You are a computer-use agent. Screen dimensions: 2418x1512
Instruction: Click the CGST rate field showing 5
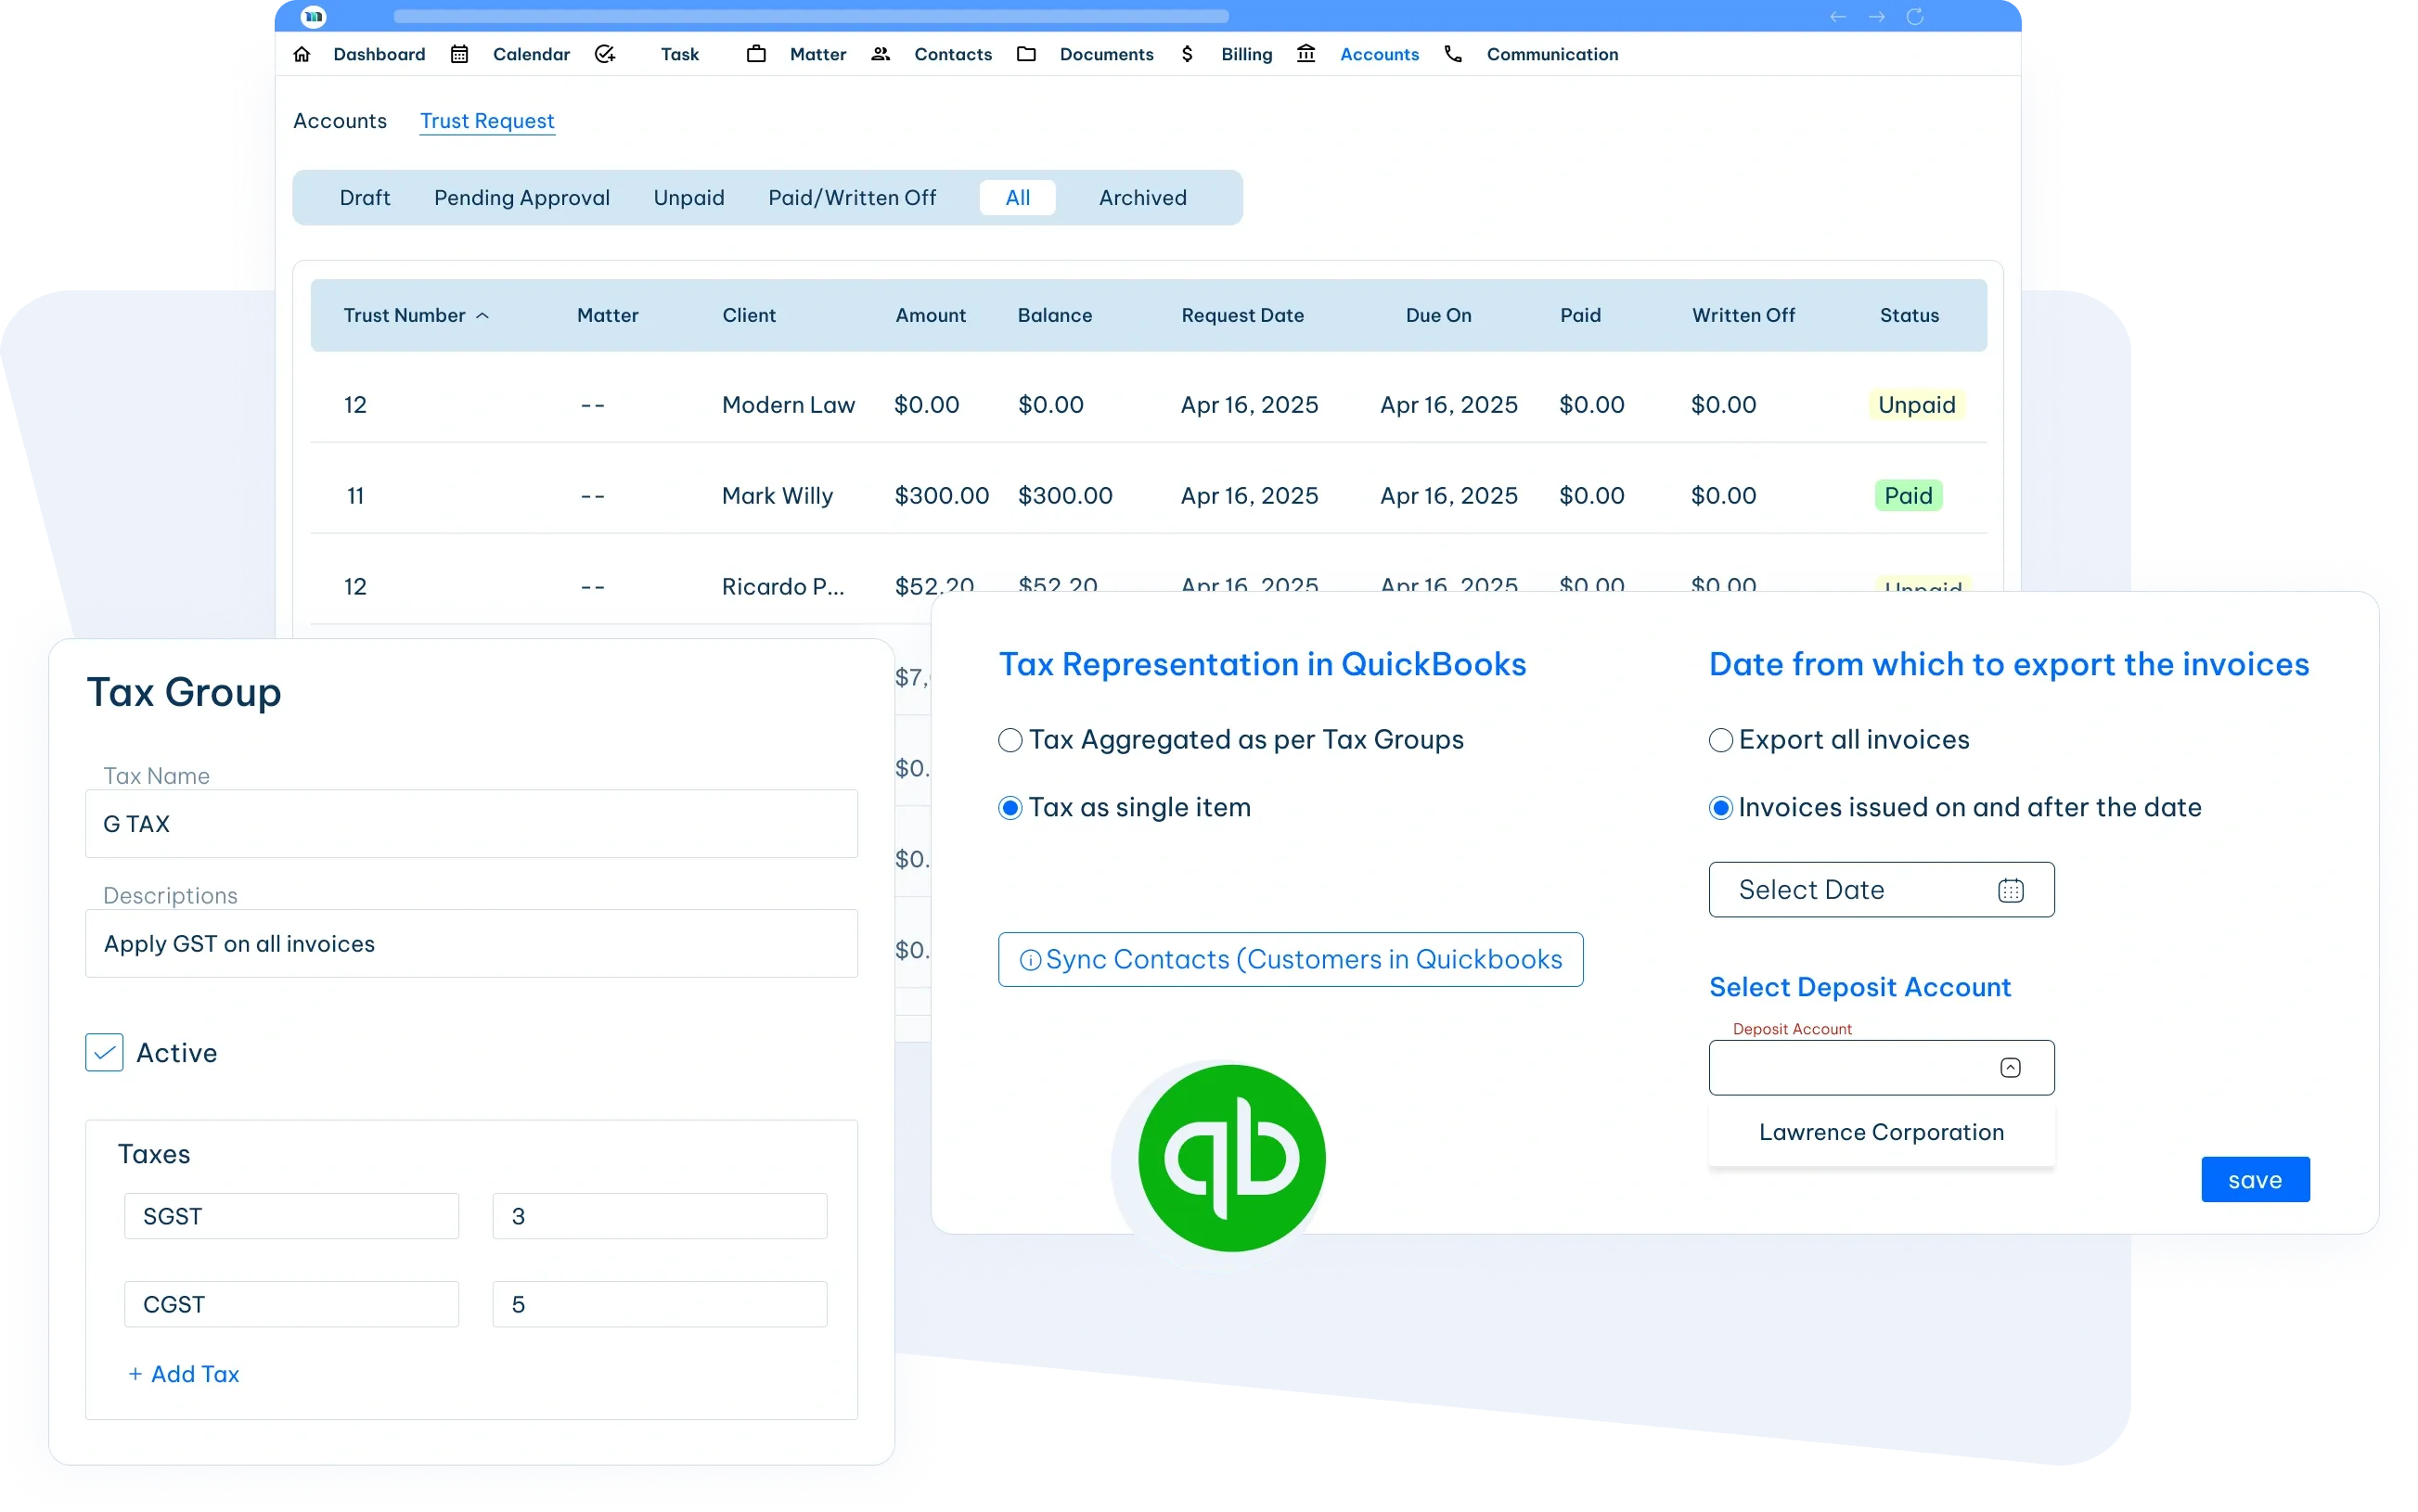(660, 1304)
